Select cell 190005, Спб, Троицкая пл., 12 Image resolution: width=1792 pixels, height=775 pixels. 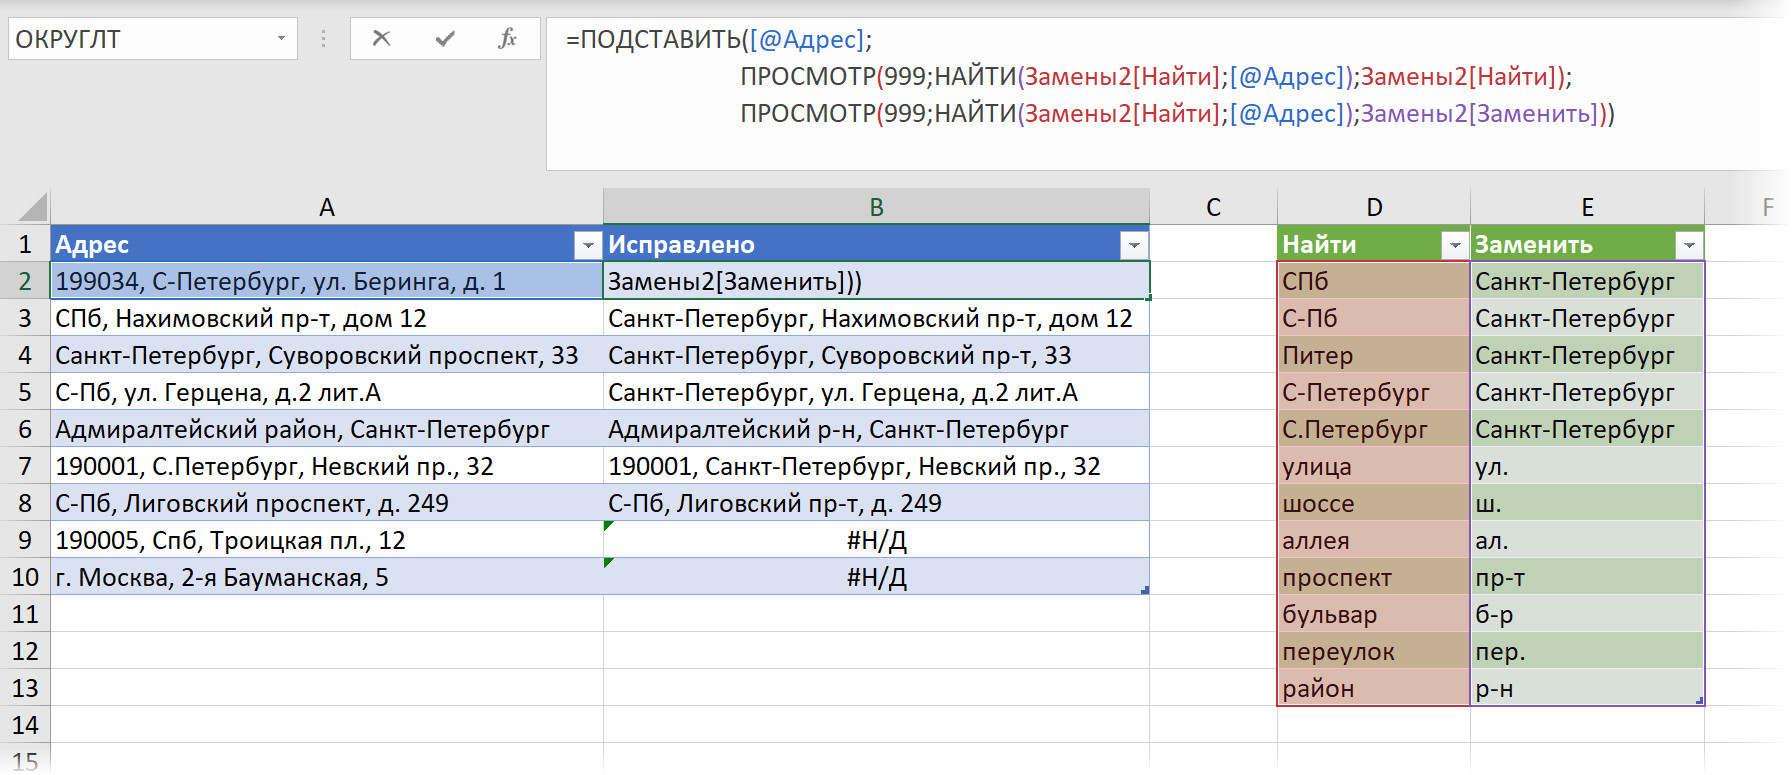pyautogui.click(x=327, y=540)
